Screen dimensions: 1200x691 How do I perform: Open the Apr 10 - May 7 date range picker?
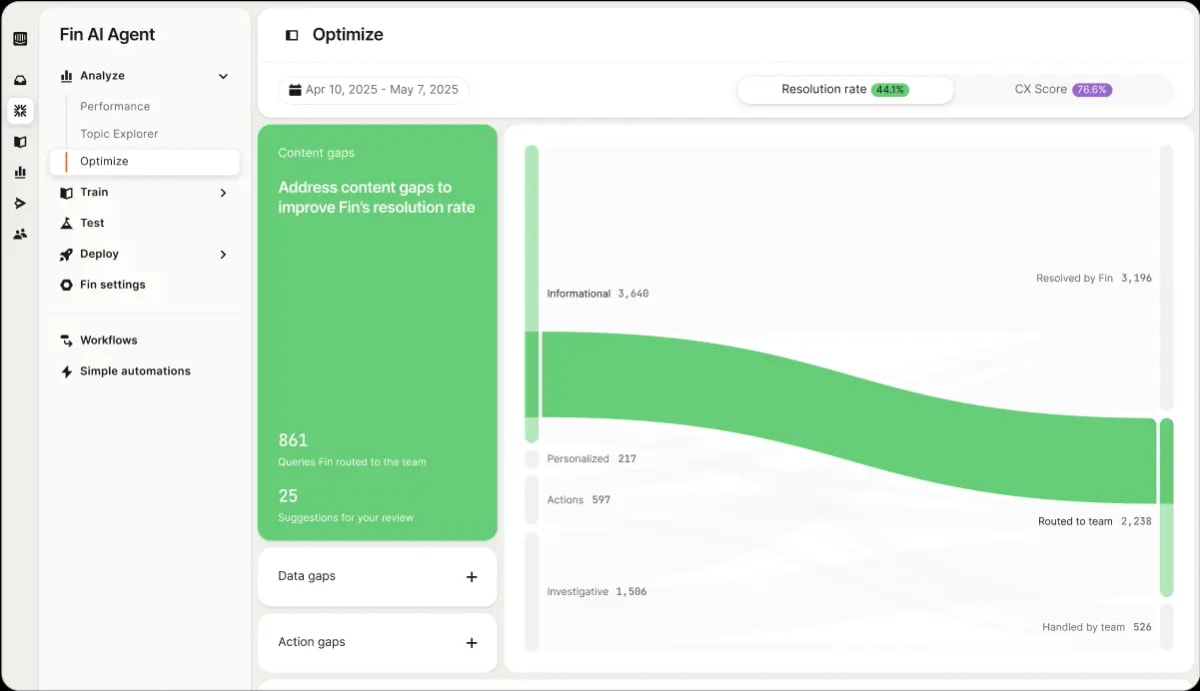[x=374, y=90]
